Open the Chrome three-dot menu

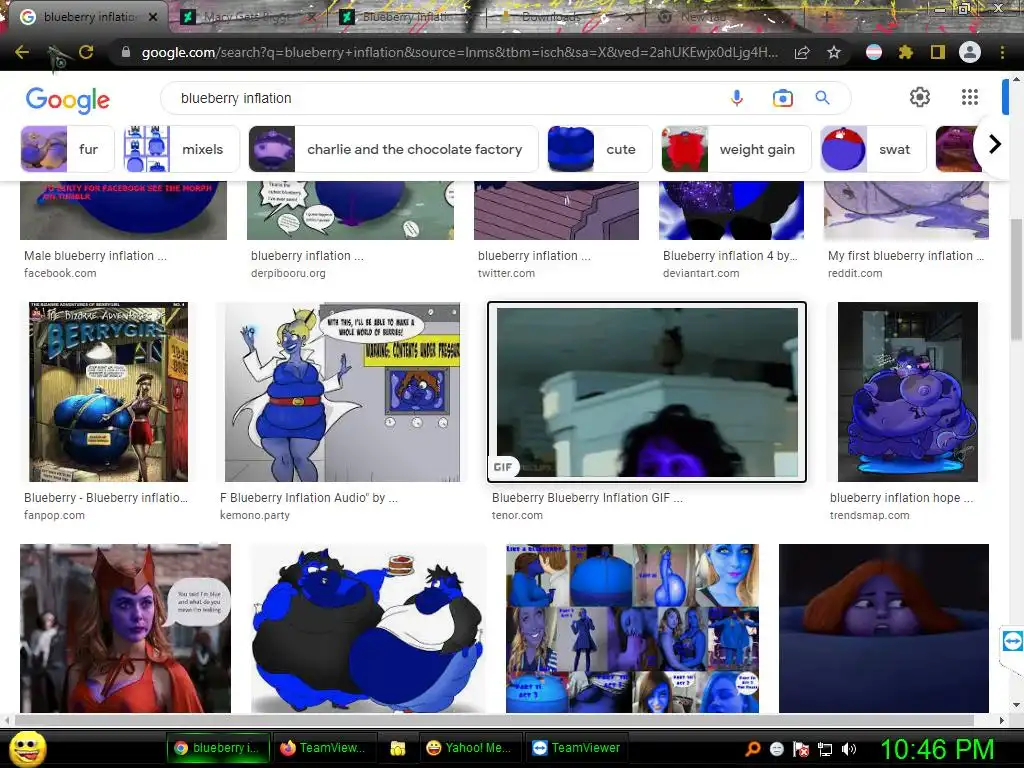(x=1002, y=52)
